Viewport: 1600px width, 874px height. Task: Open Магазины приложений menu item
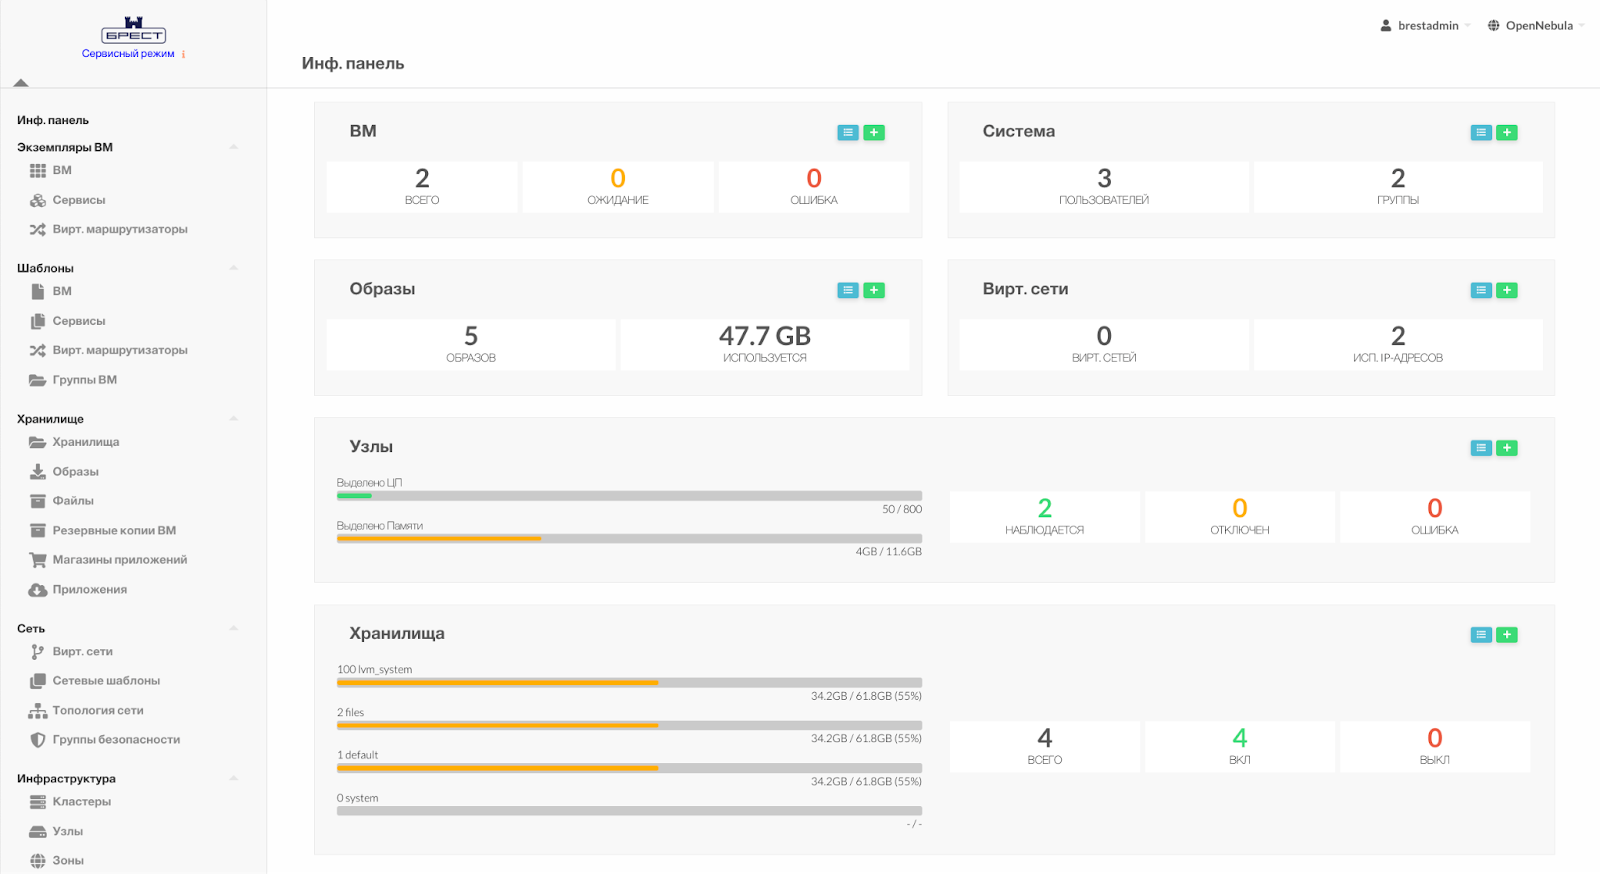tap(120, 560)
